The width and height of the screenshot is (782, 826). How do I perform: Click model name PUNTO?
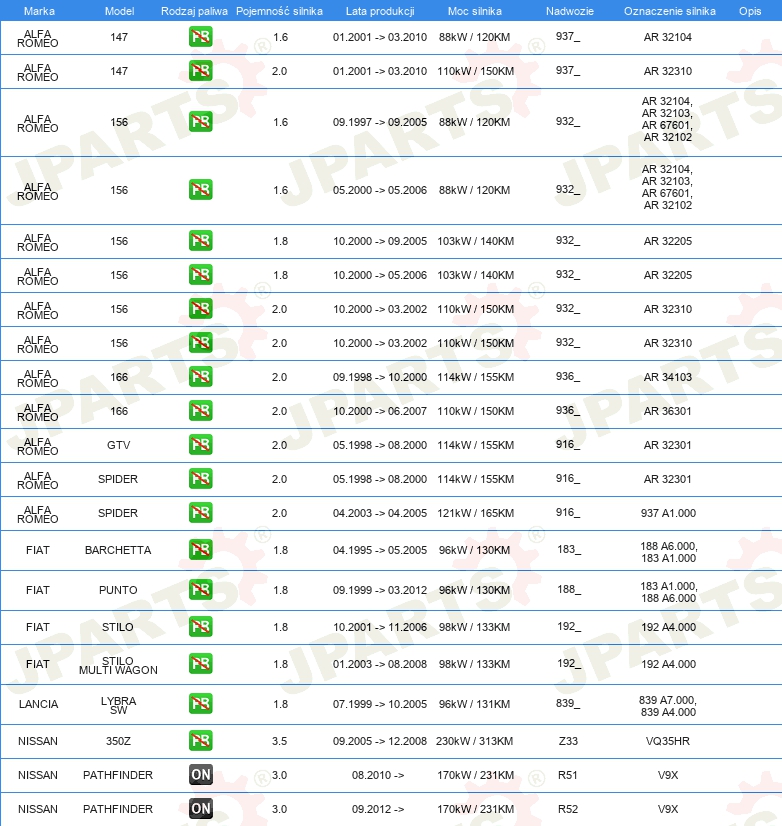118,590
